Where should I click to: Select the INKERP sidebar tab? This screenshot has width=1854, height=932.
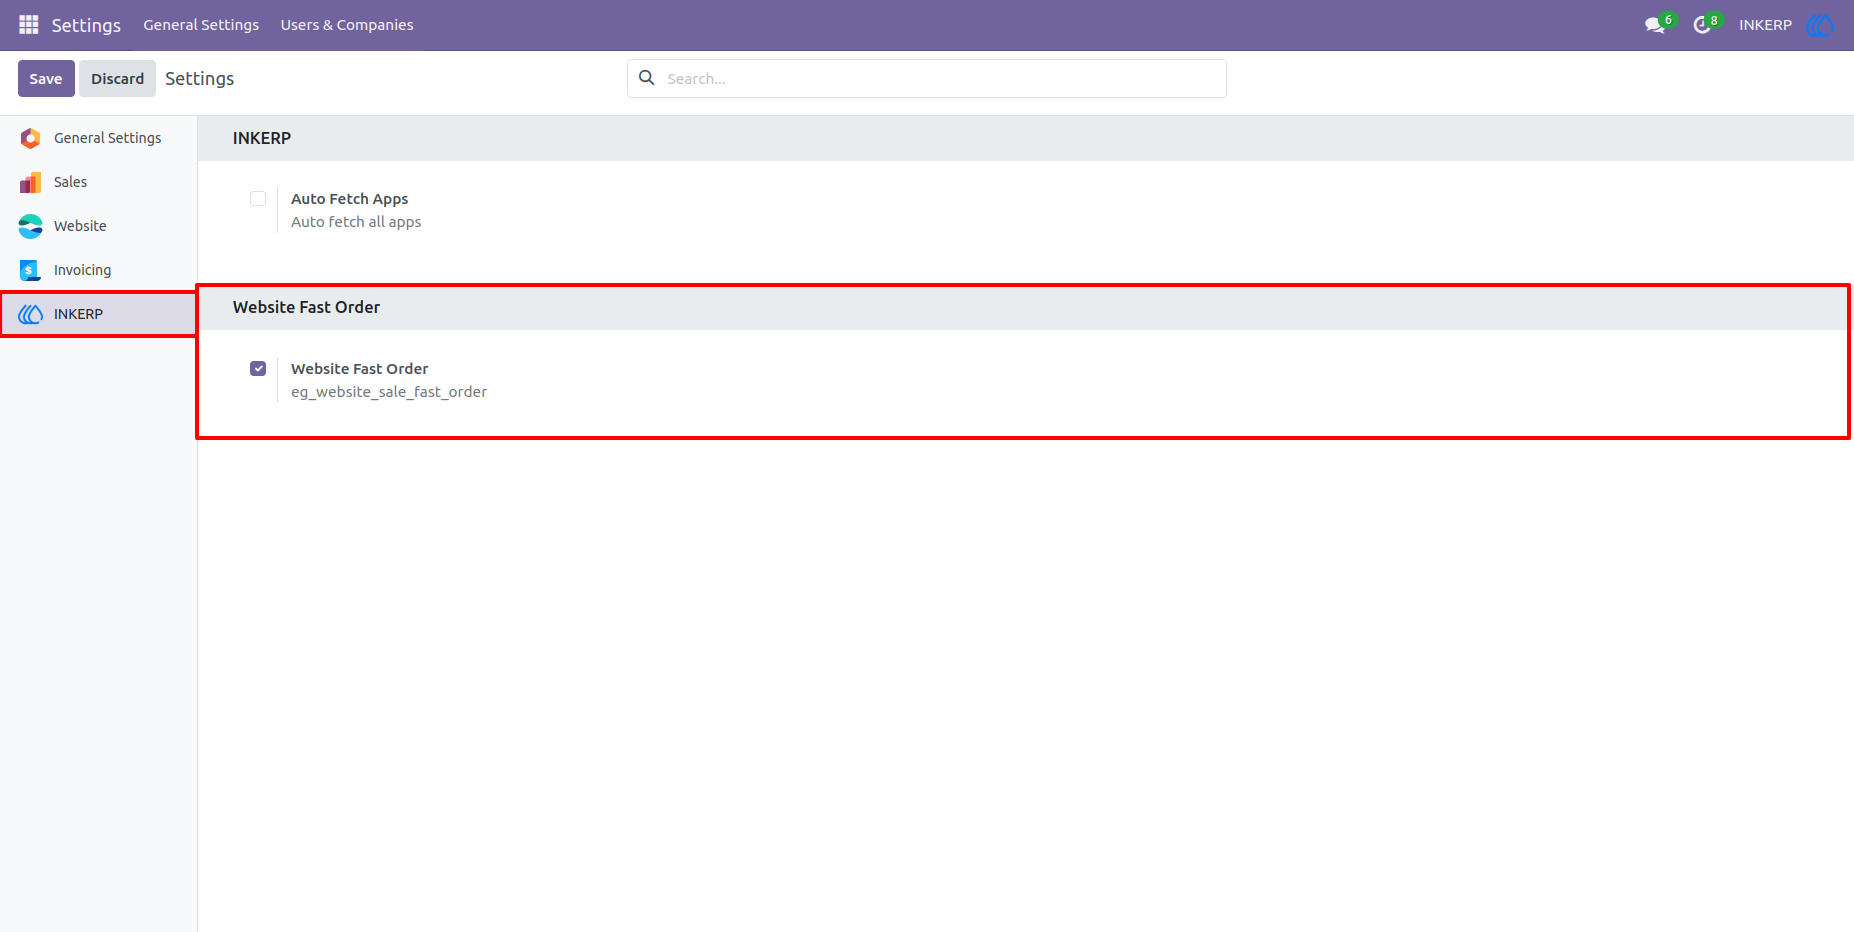point(98,314)
